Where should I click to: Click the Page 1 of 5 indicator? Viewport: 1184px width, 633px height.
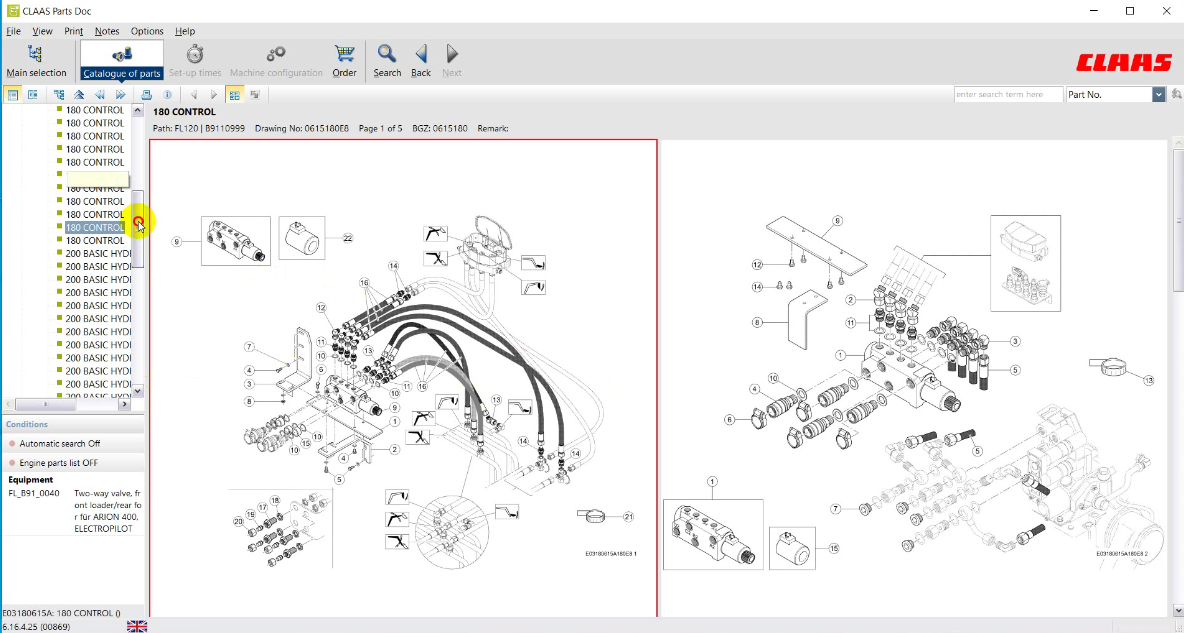coord(381,128)
